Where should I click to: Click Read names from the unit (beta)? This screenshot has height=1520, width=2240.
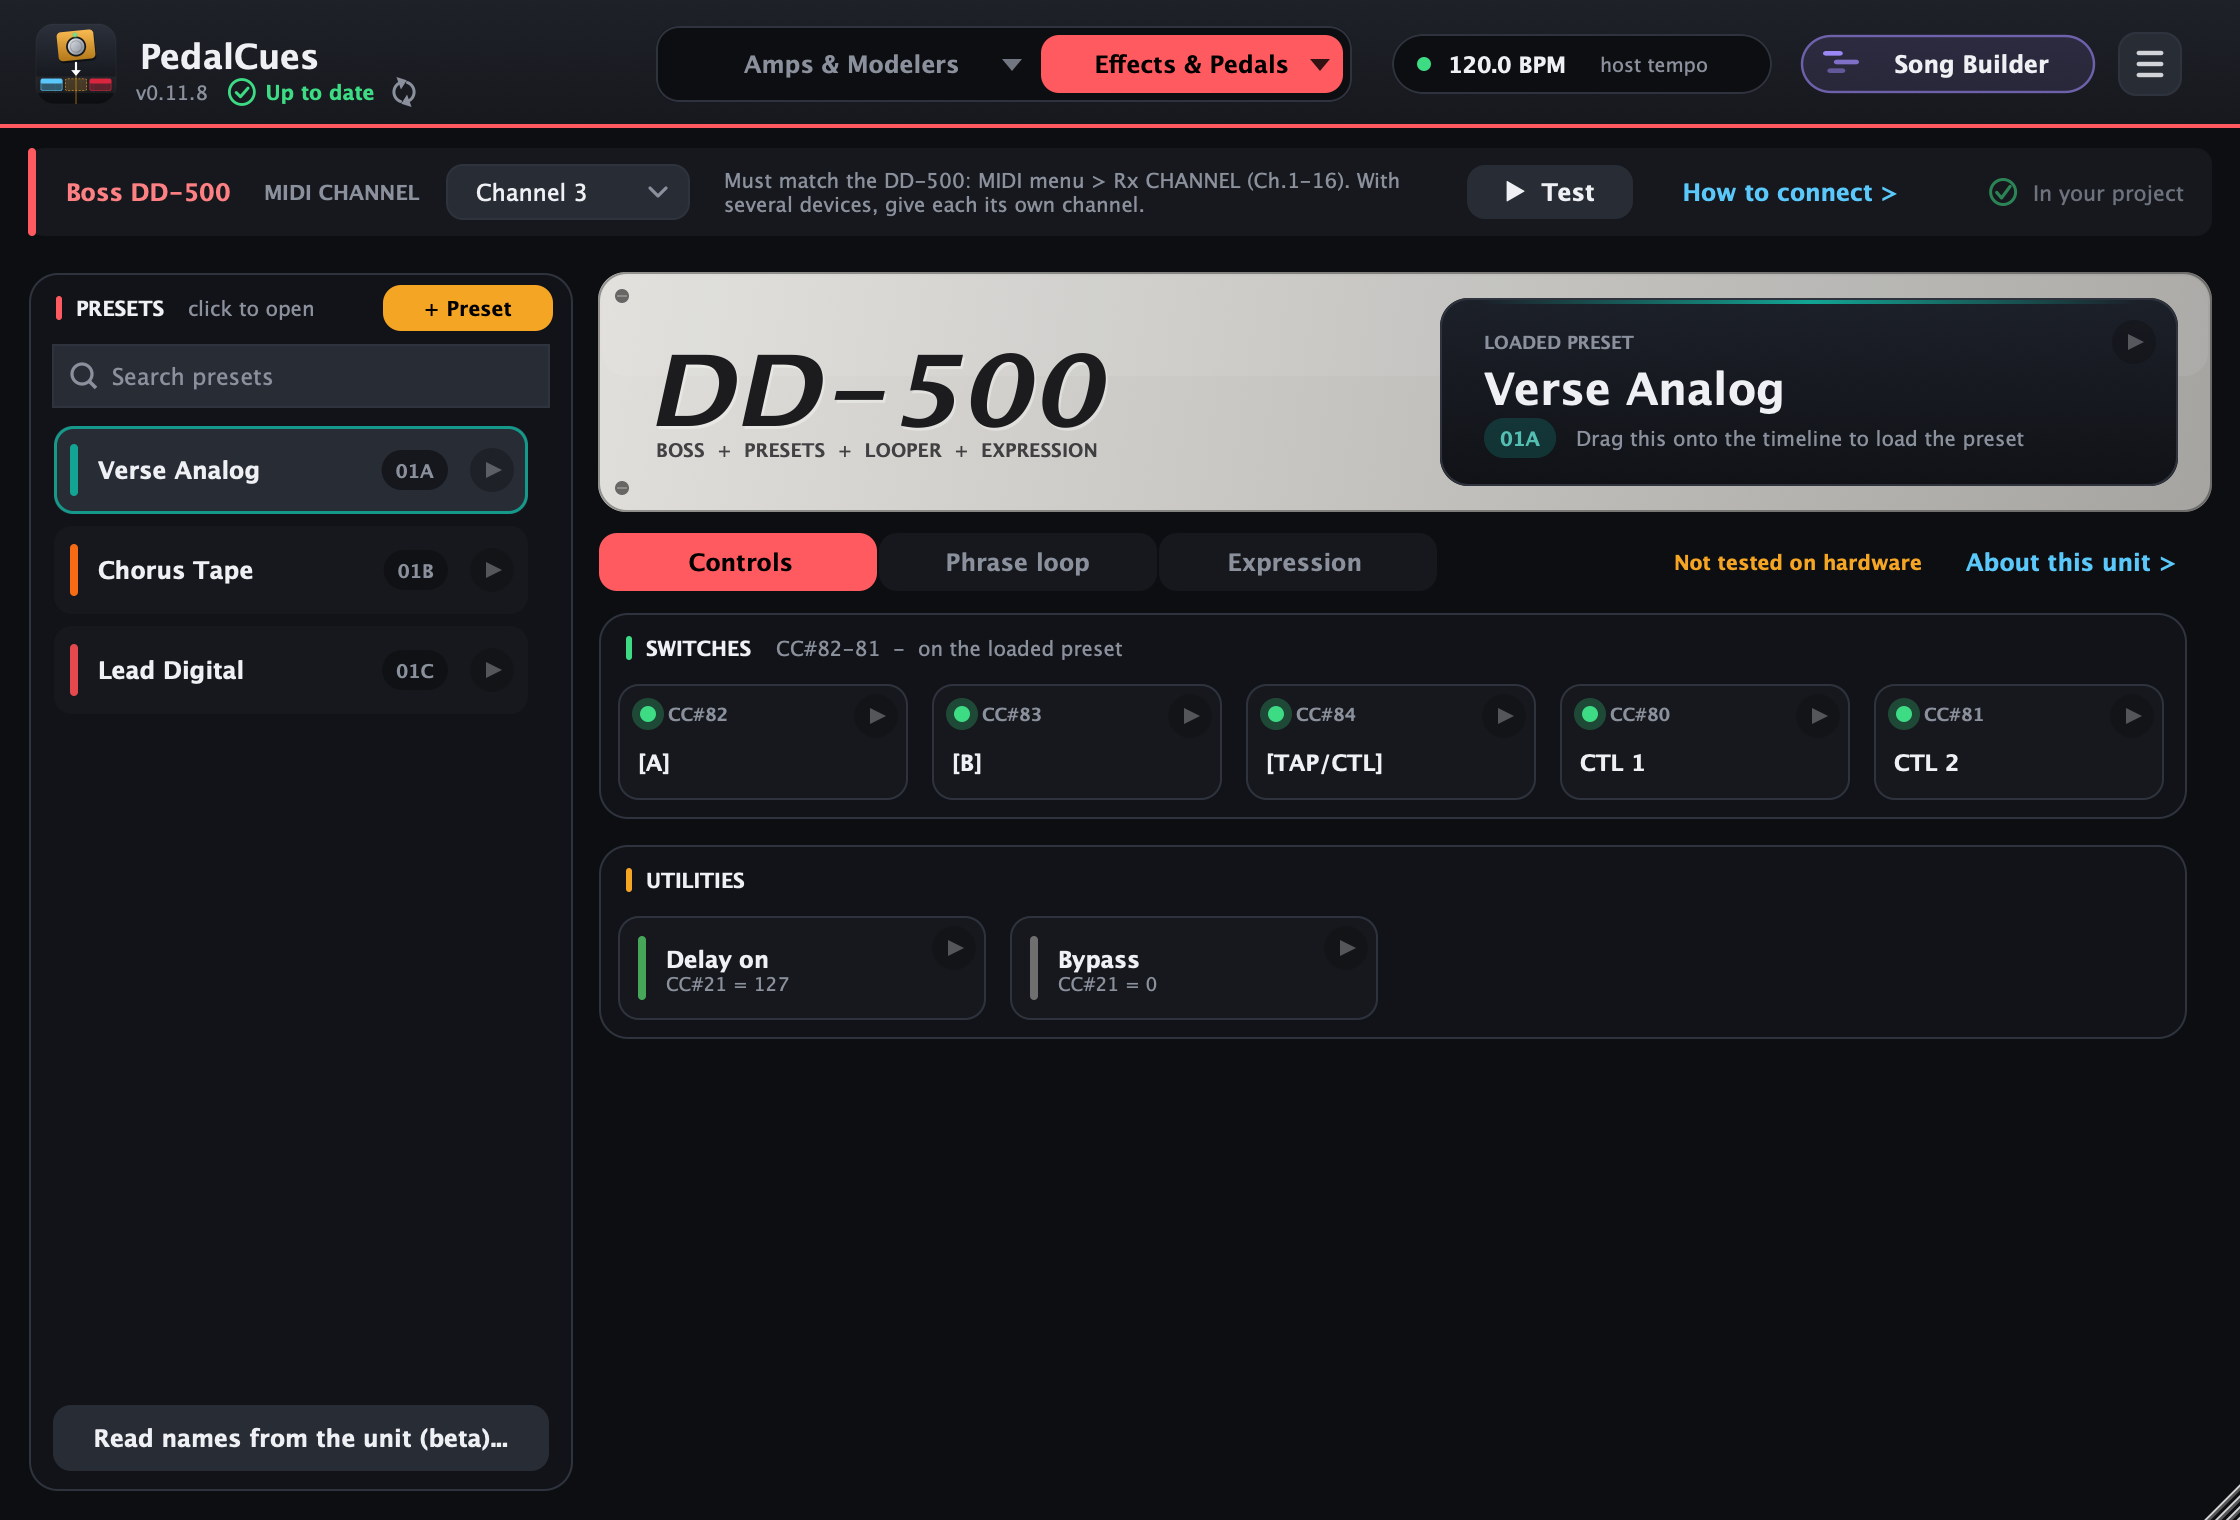300,1438
